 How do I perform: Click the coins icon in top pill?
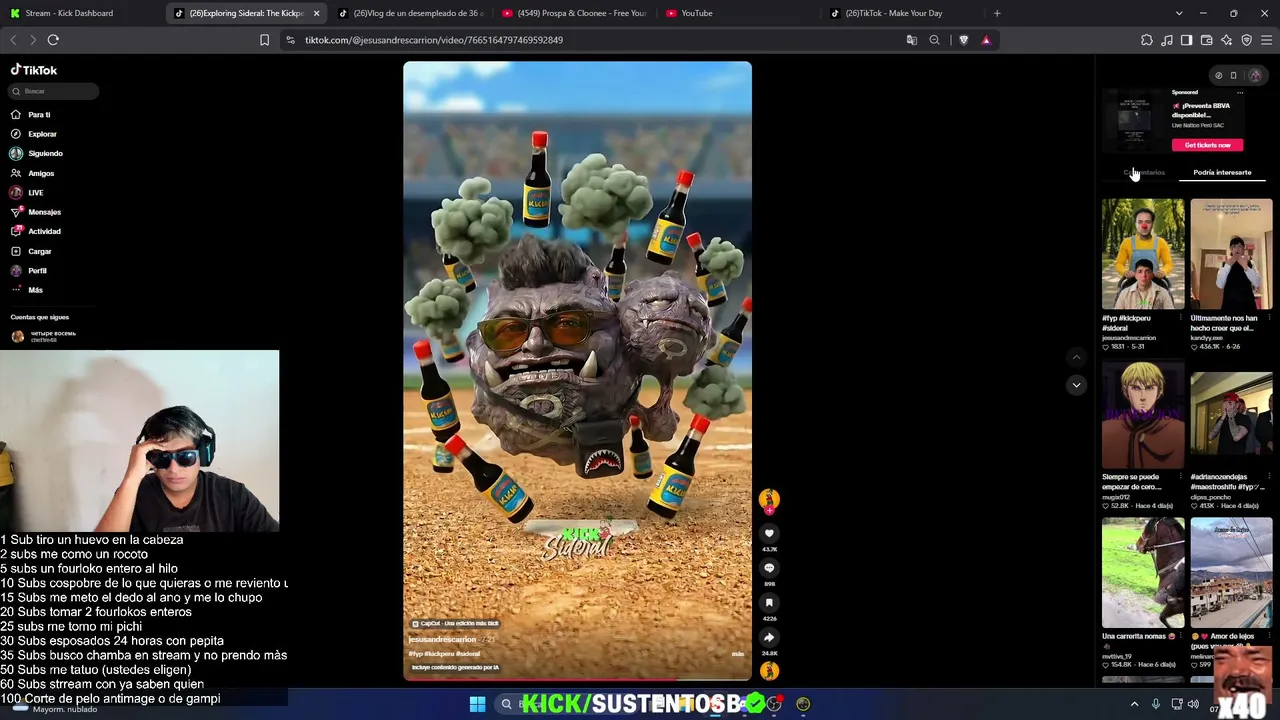click(1218, 76)
